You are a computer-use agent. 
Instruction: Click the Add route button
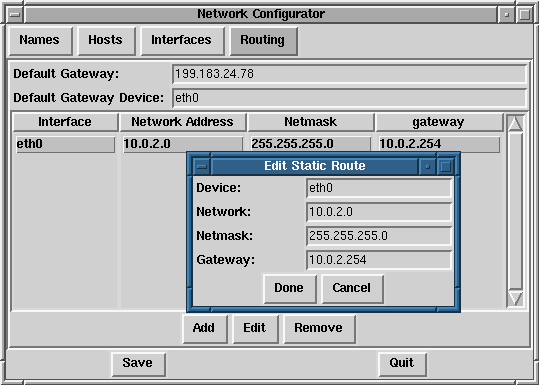(x=205, y=328)
